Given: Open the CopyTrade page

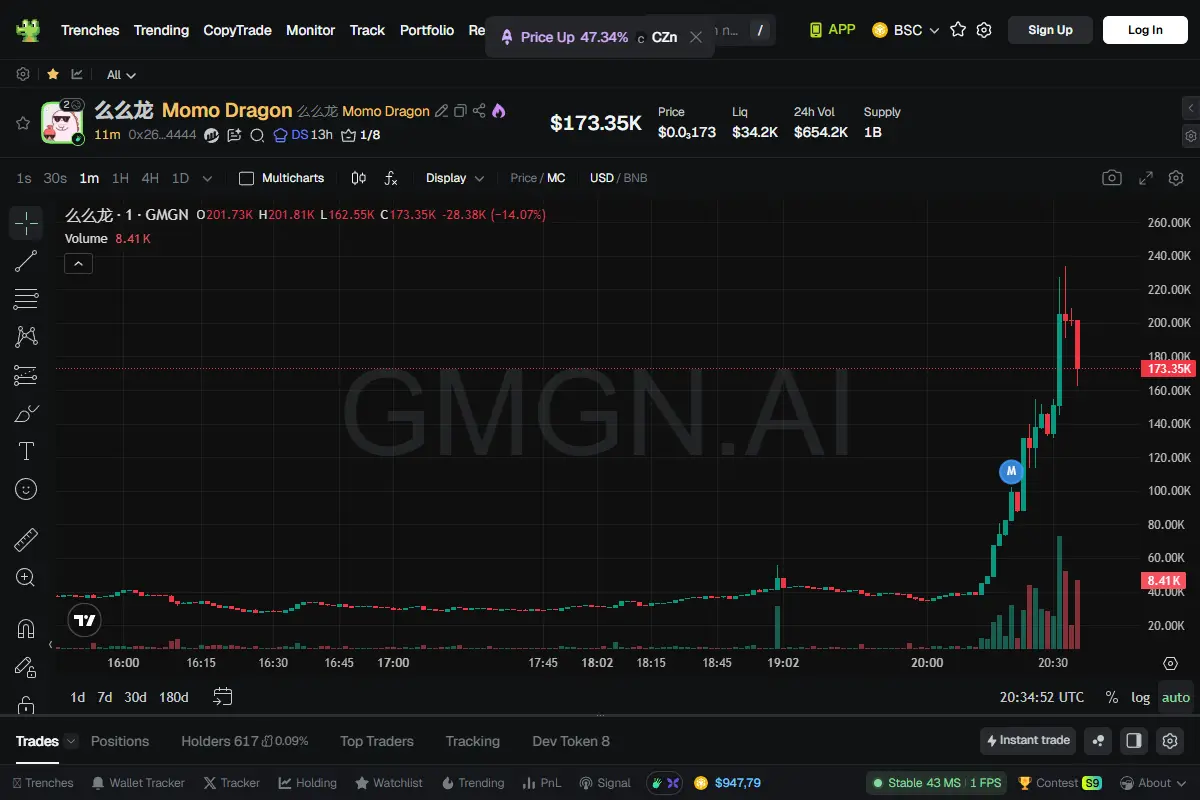Looking at the screenshot, I should (237, 30).
